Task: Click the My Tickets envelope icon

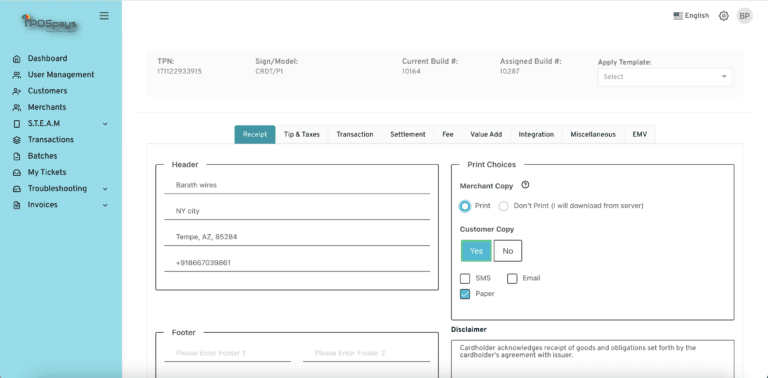Action: coord(17,172)
